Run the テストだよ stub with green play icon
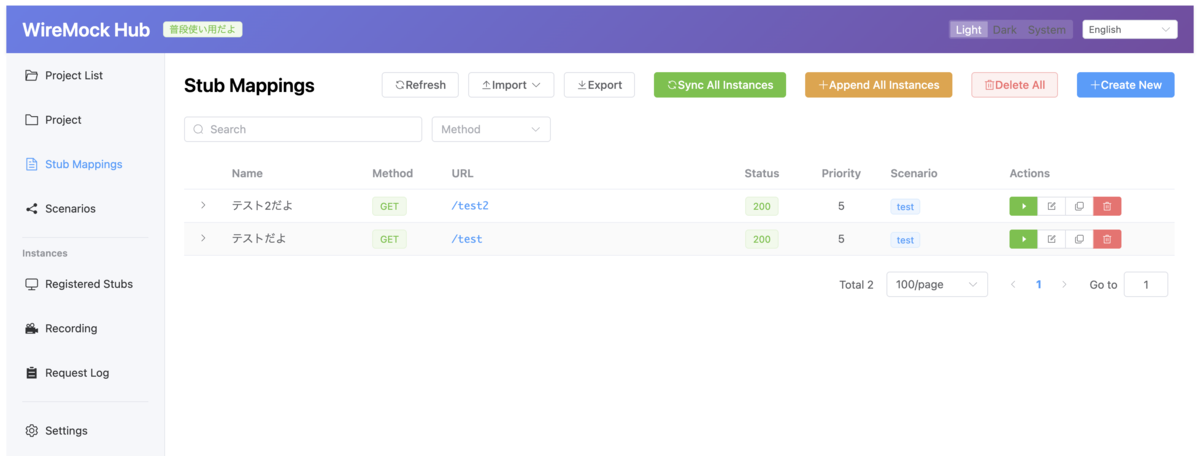 1023,239
